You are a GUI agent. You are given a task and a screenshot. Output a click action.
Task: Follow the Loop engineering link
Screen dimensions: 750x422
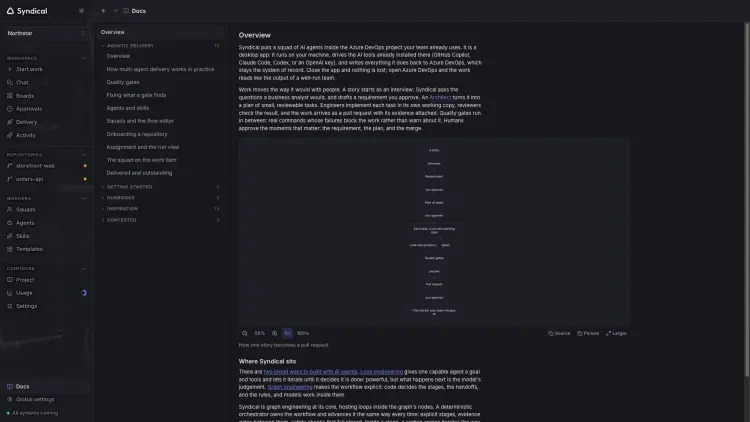click(x=381, y=372)
